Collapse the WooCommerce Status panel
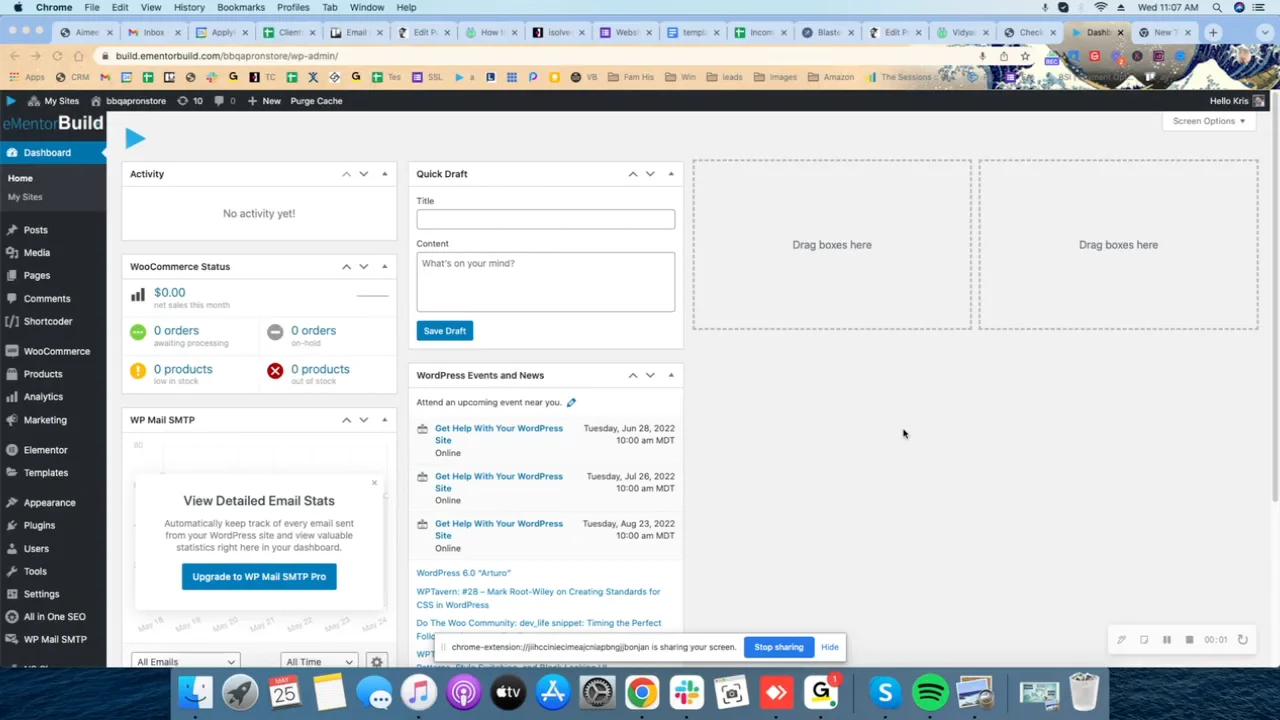Screen dimensions: 1280x720 click(x=384, y=267)
